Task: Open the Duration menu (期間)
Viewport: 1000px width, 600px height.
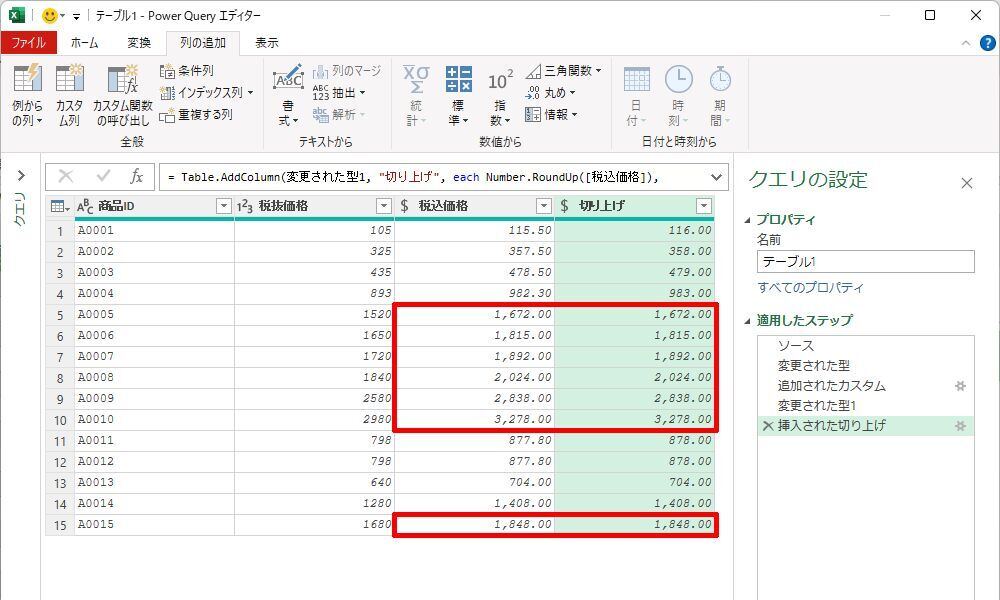Action: [720, 94]
